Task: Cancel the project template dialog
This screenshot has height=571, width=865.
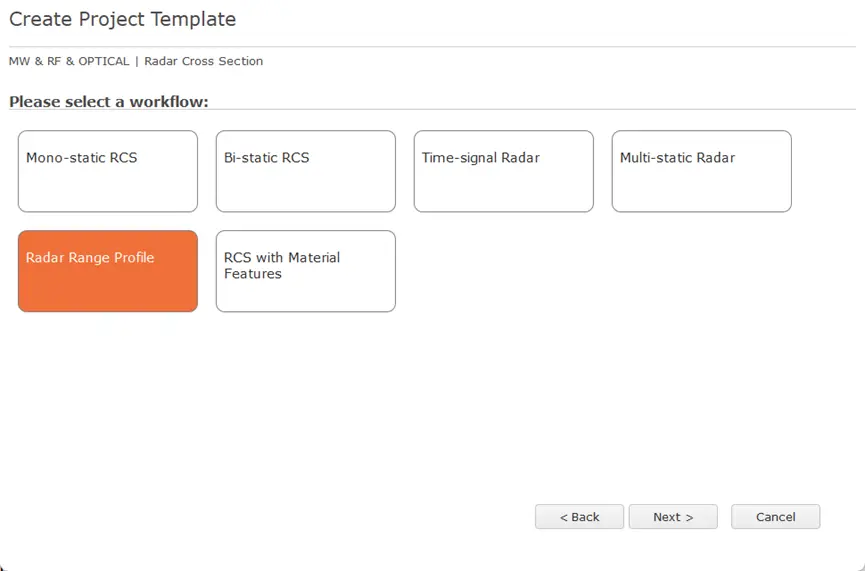Action: [x=776, y=517]
